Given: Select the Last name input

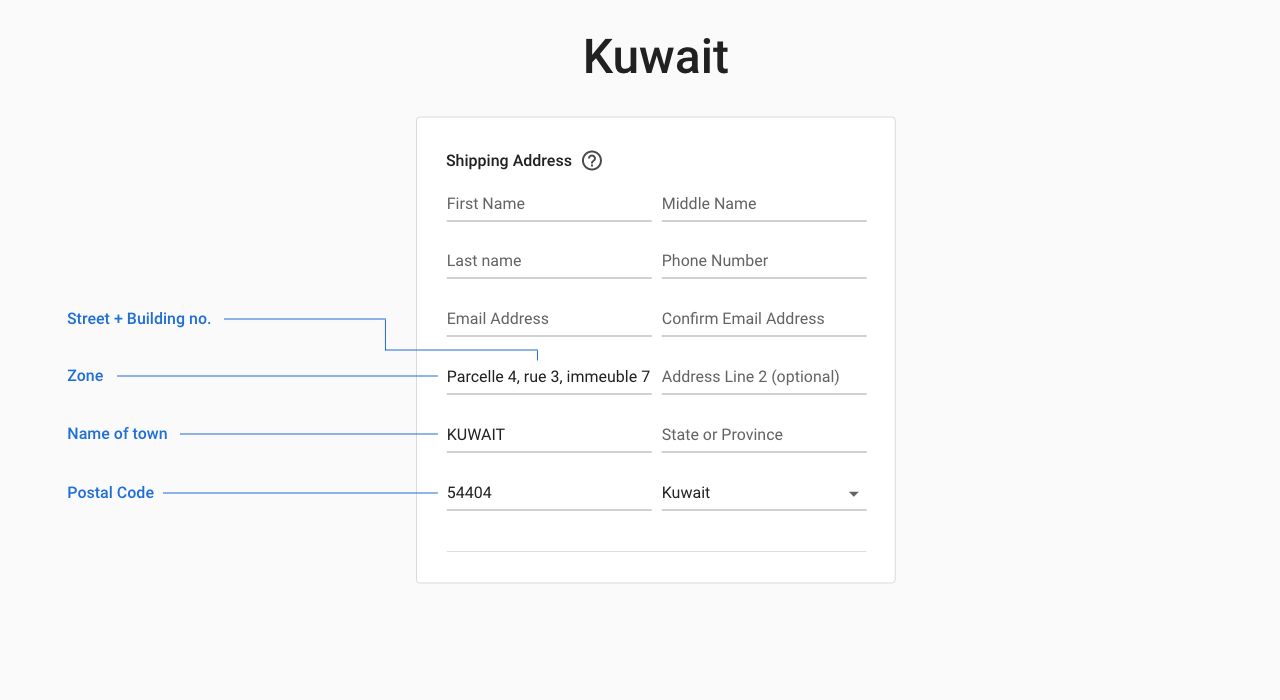Looking at the screenshot, I should click(549, 261).
